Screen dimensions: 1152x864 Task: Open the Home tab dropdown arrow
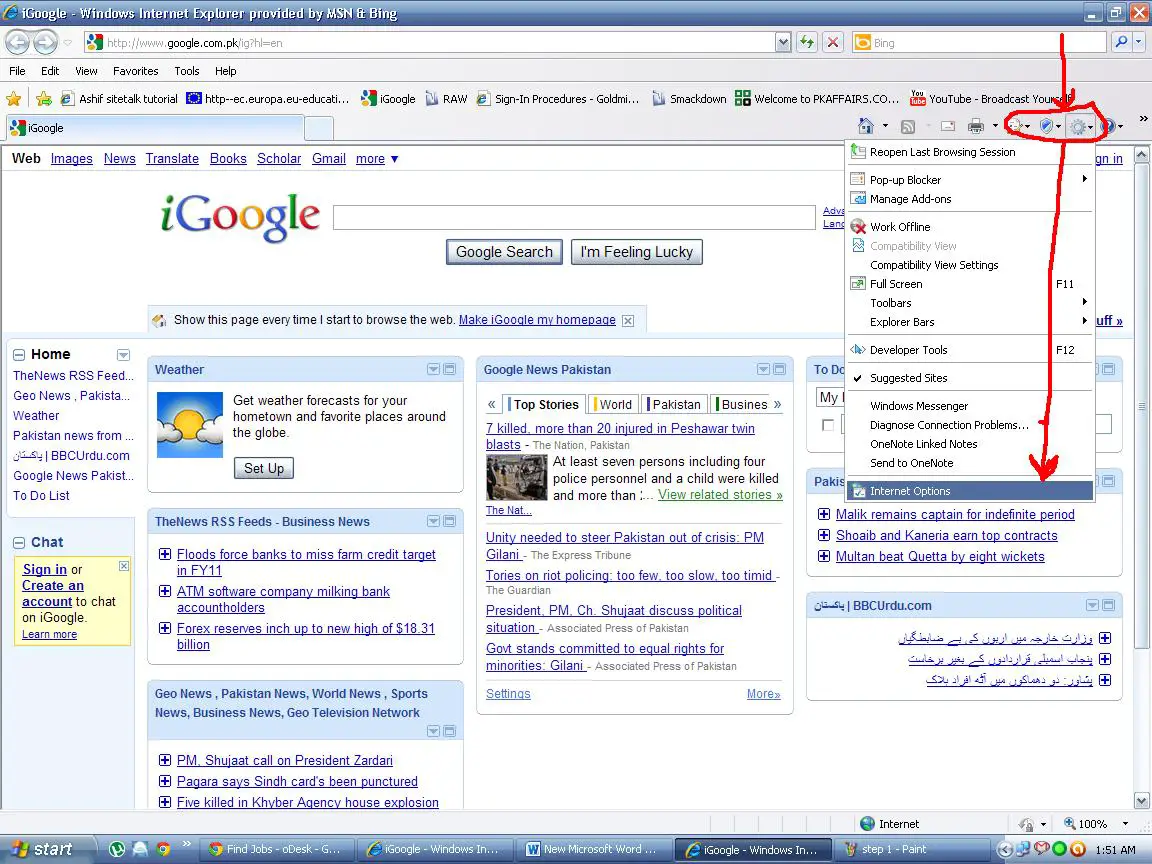(123, 355)
